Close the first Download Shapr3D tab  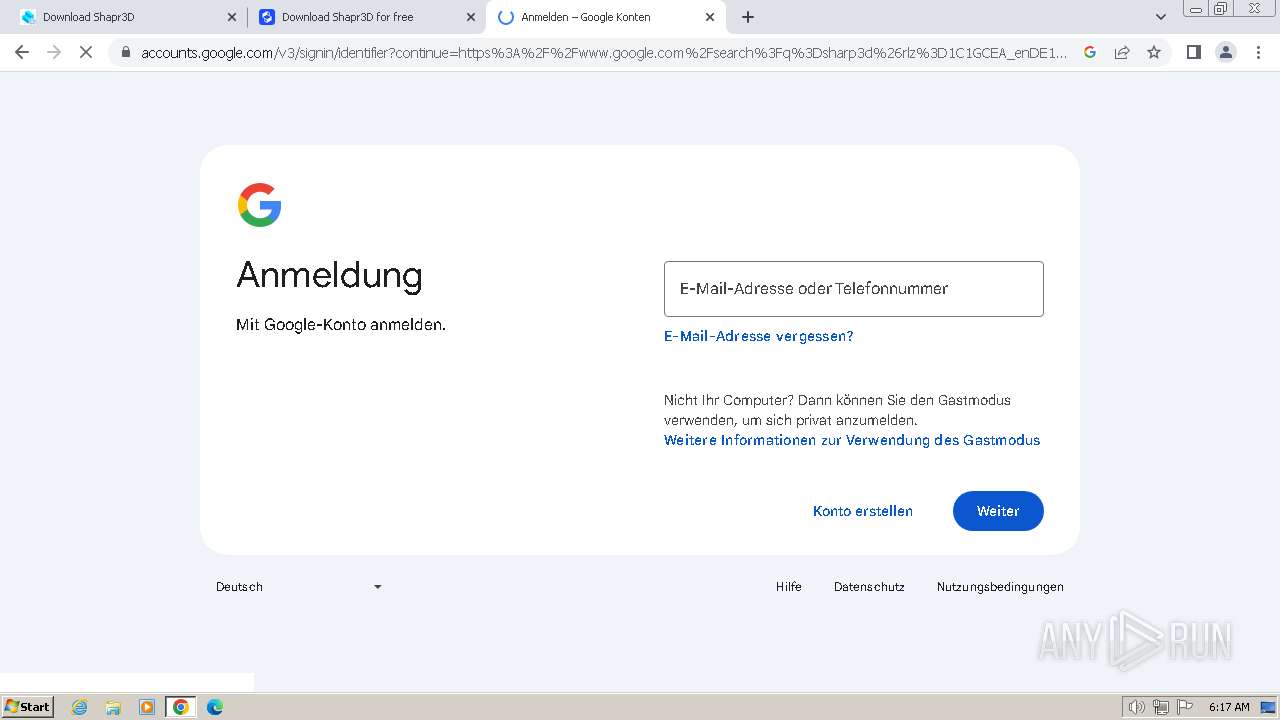(x=232, y=17)
